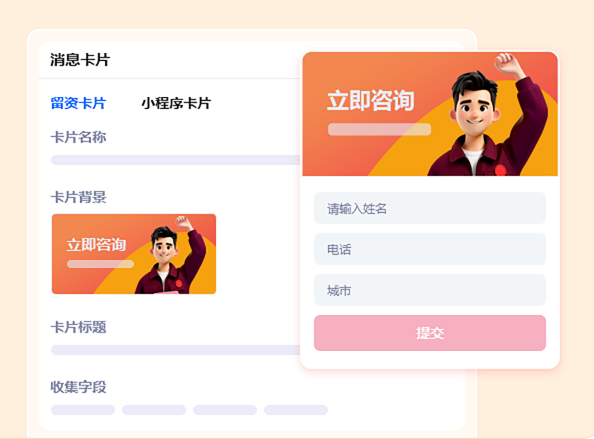This screenshot has width=594, height=439.
Task: Select the fourth 收集字段 pill
Action: [x=296, y=410]
